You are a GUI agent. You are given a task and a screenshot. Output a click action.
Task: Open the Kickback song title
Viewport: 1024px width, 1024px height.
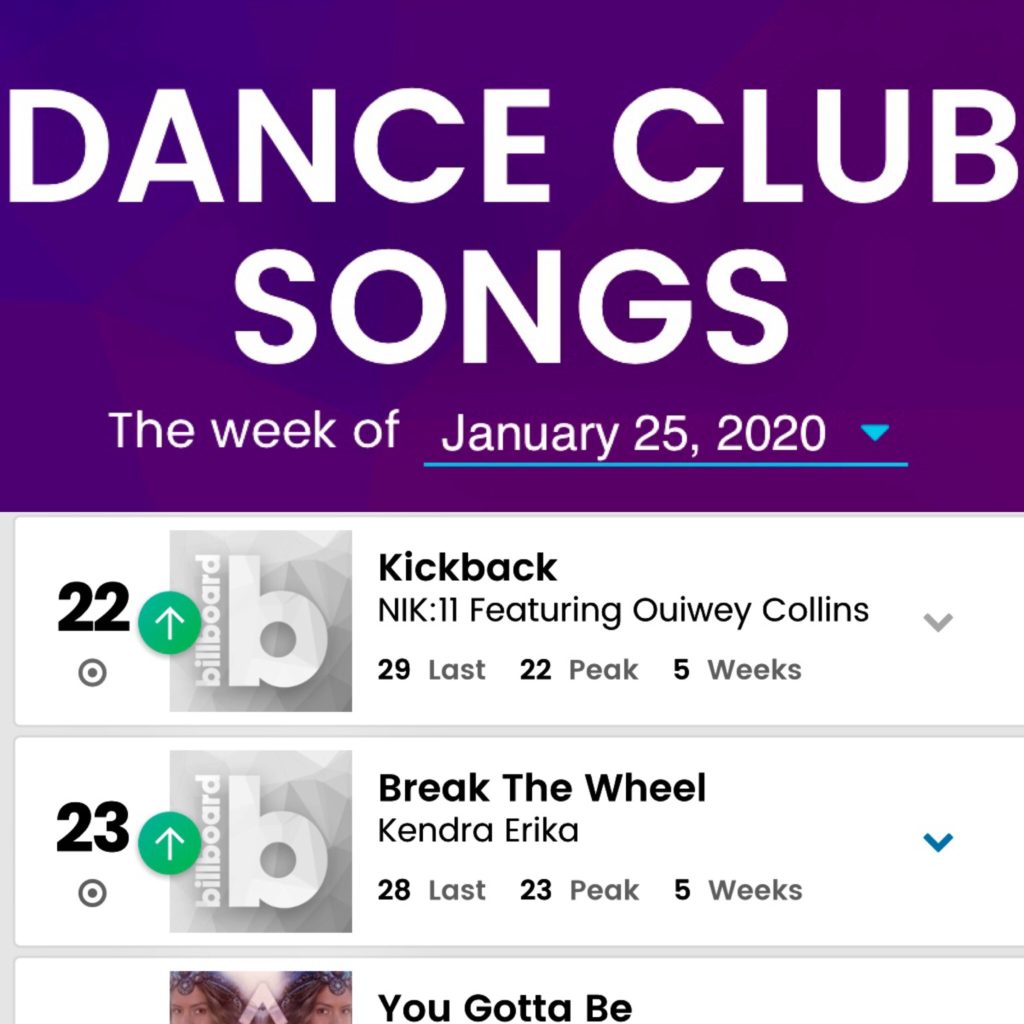tap(468, 567)
